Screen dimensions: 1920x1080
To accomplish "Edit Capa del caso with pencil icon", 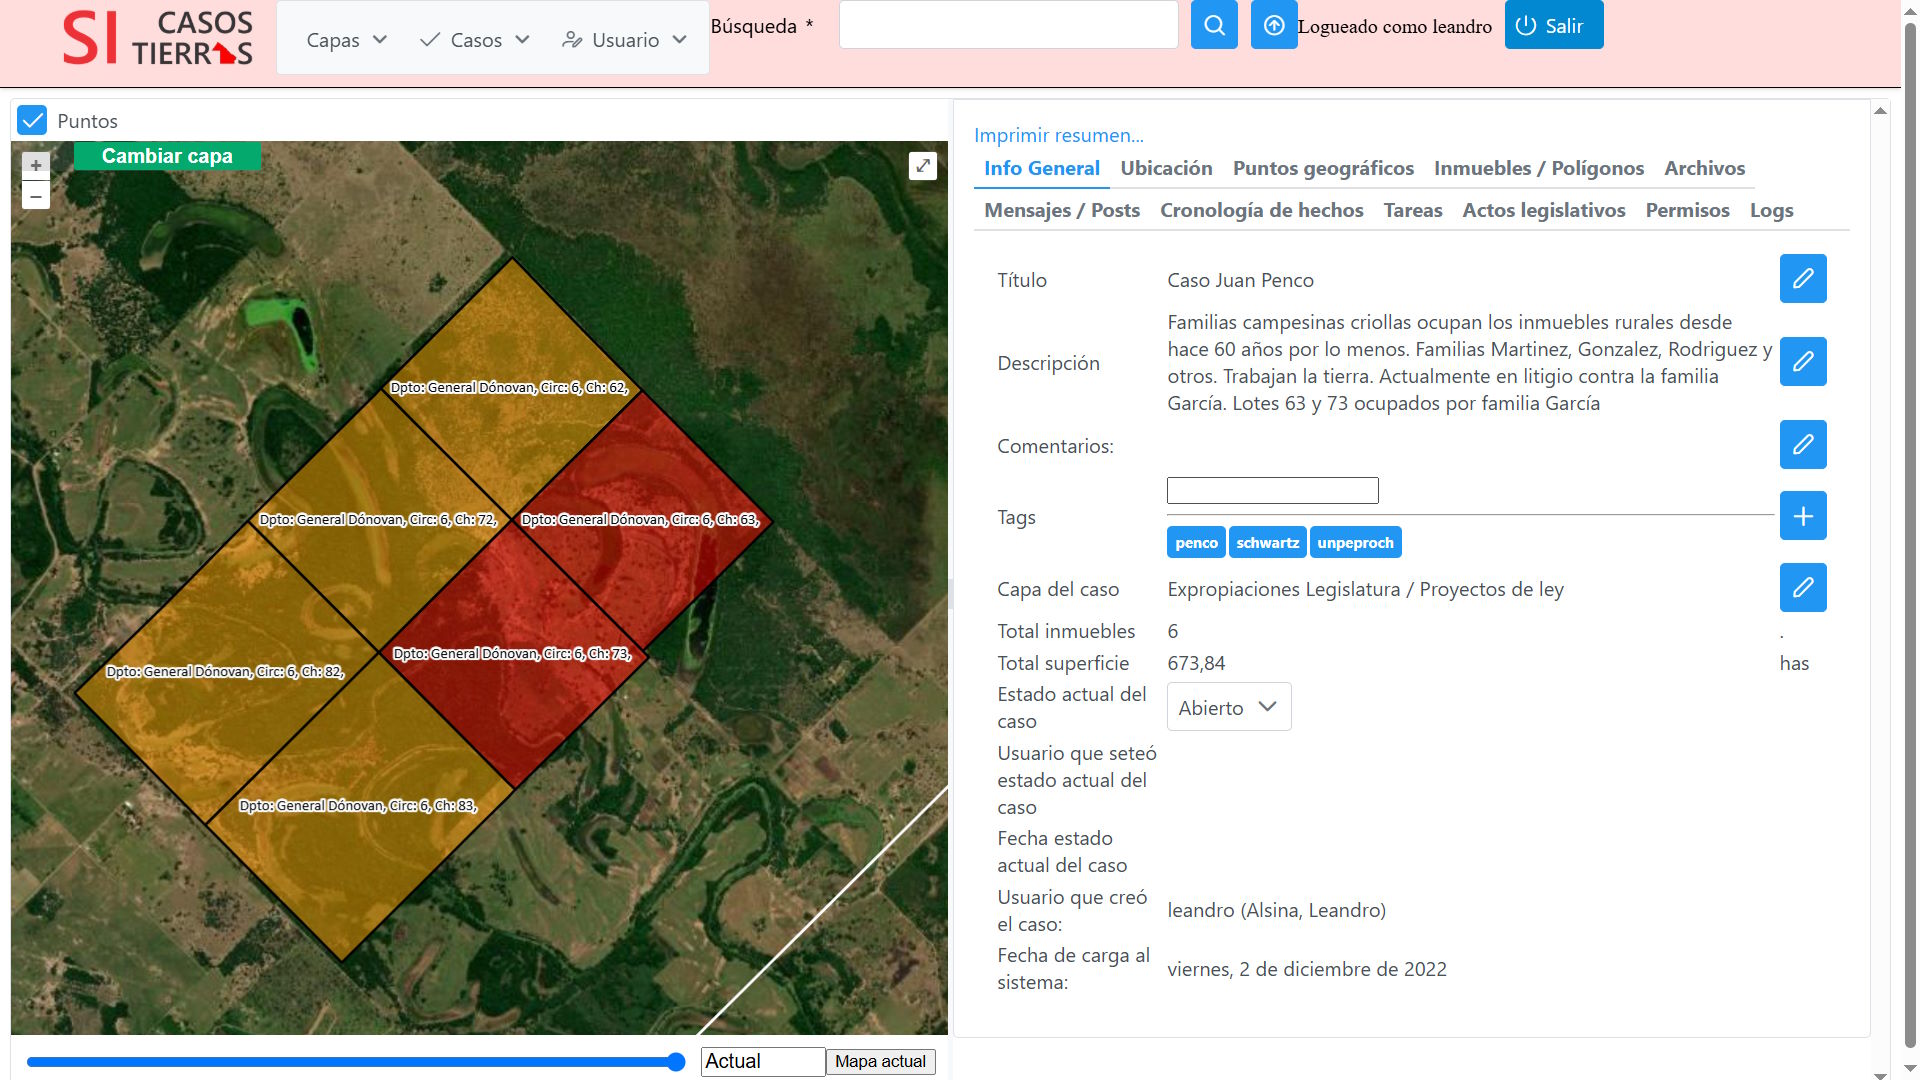I will pos(1802,588).
